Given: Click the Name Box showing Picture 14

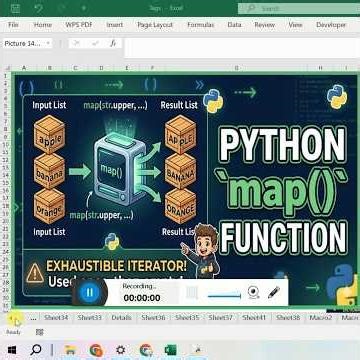Looking at the screenshot, I should click(23, 43).
